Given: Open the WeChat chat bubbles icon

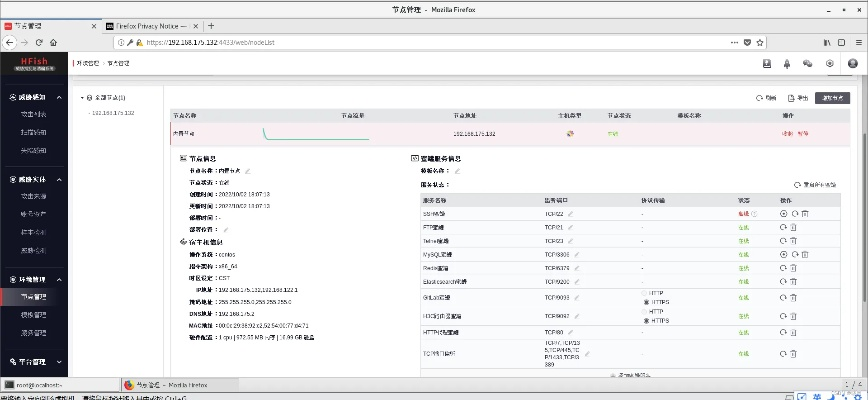Looking at the screenshot, I should (808, 64).
